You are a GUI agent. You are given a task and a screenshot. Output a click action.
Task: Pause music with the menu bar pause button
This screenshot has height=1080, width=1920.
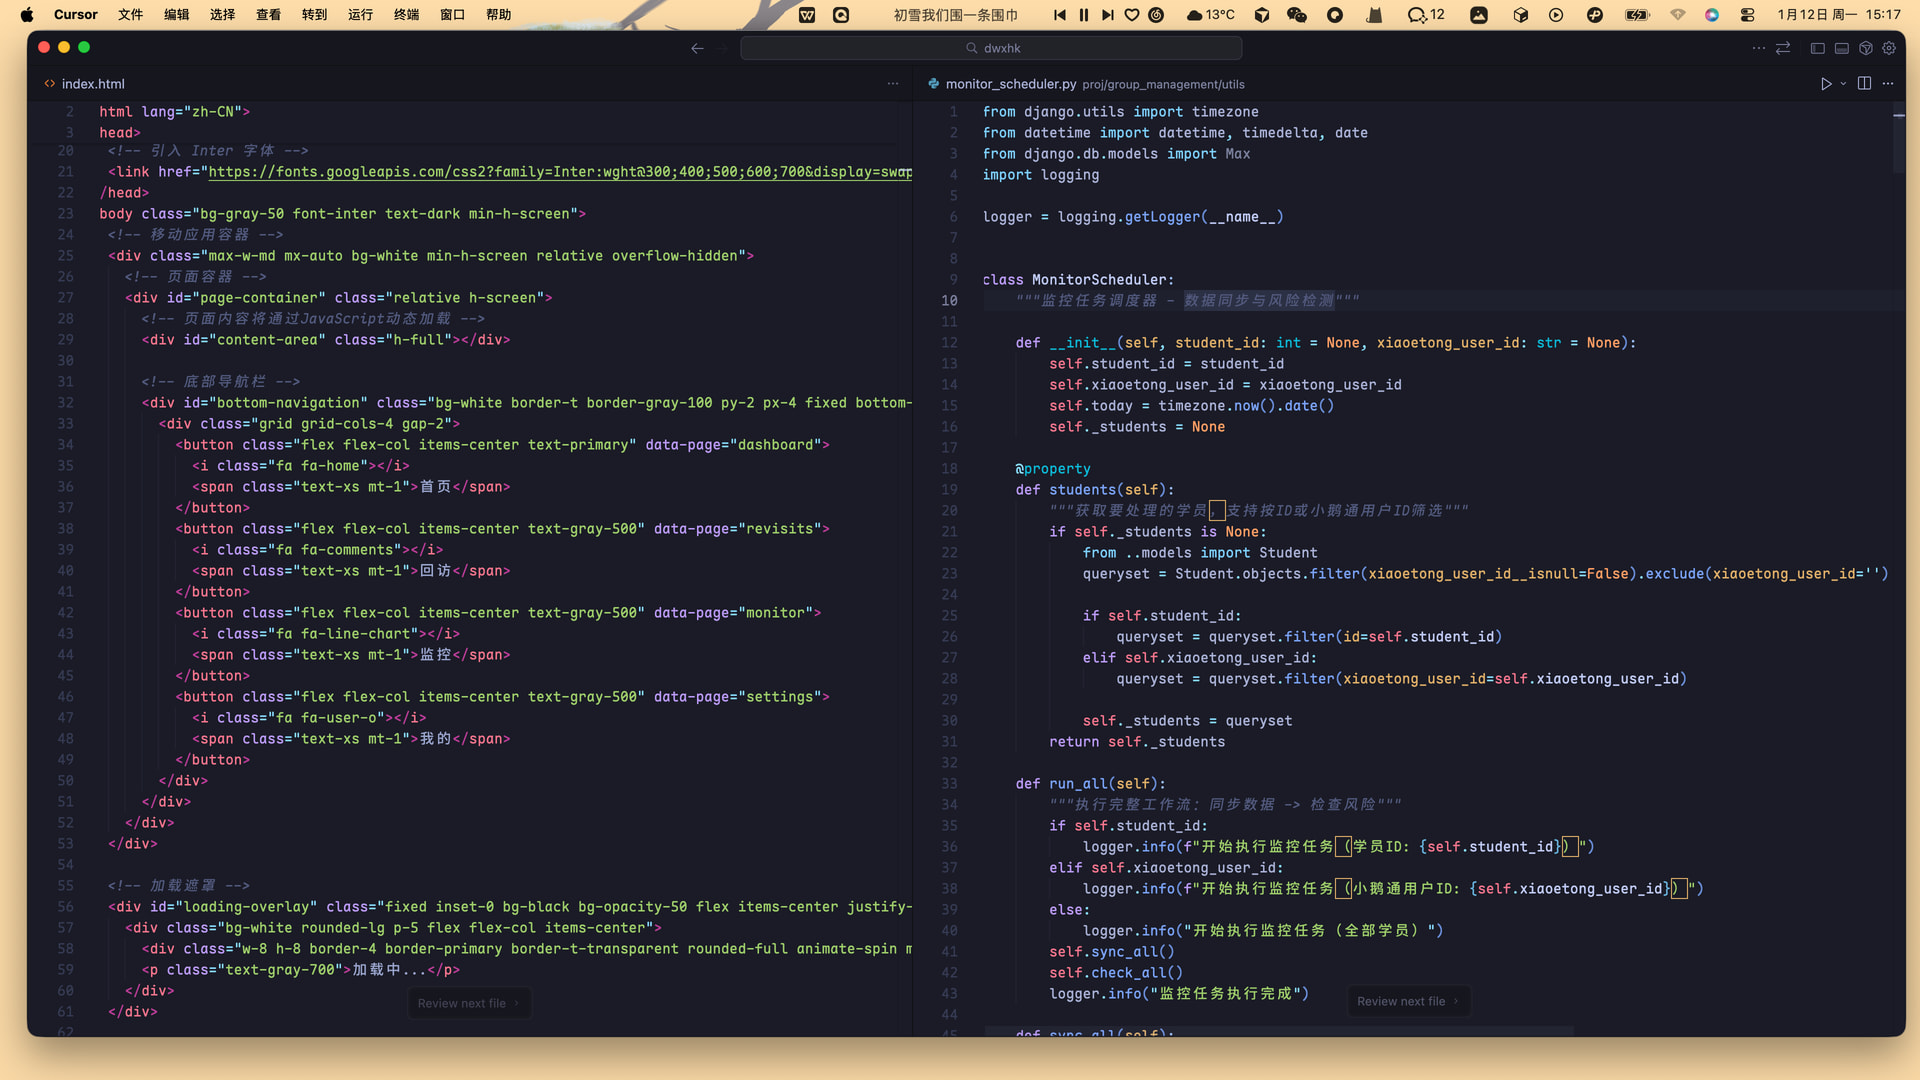click(1083, 14)
